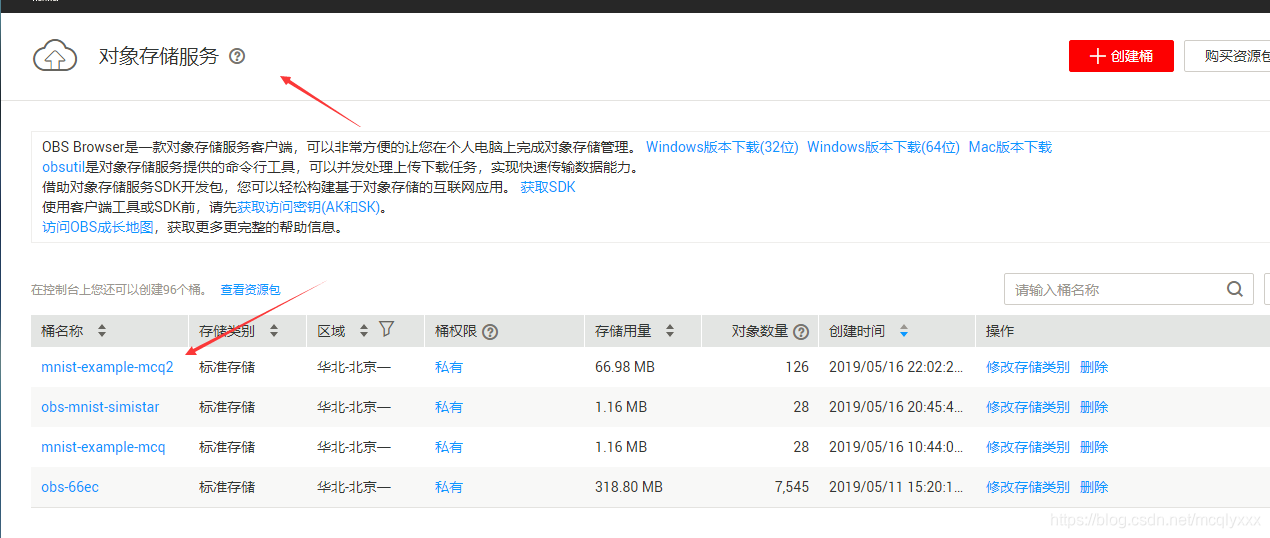Image resolution: width=1270 pixels, height=538 pixels.
Task: Open help icon next to 对象数量
Action: point(801,331)
